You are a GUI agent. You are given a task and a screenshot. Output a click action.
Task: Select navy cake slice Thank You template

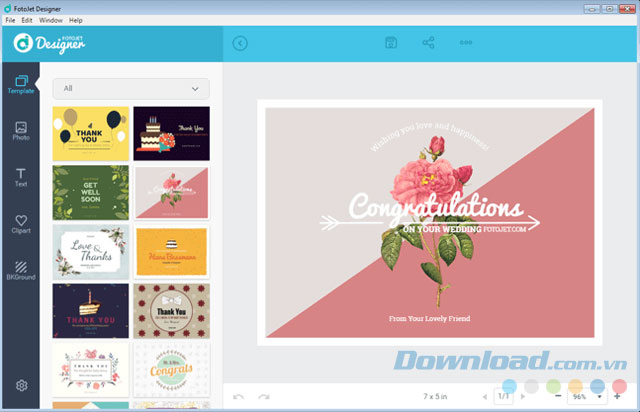(91, 311)
